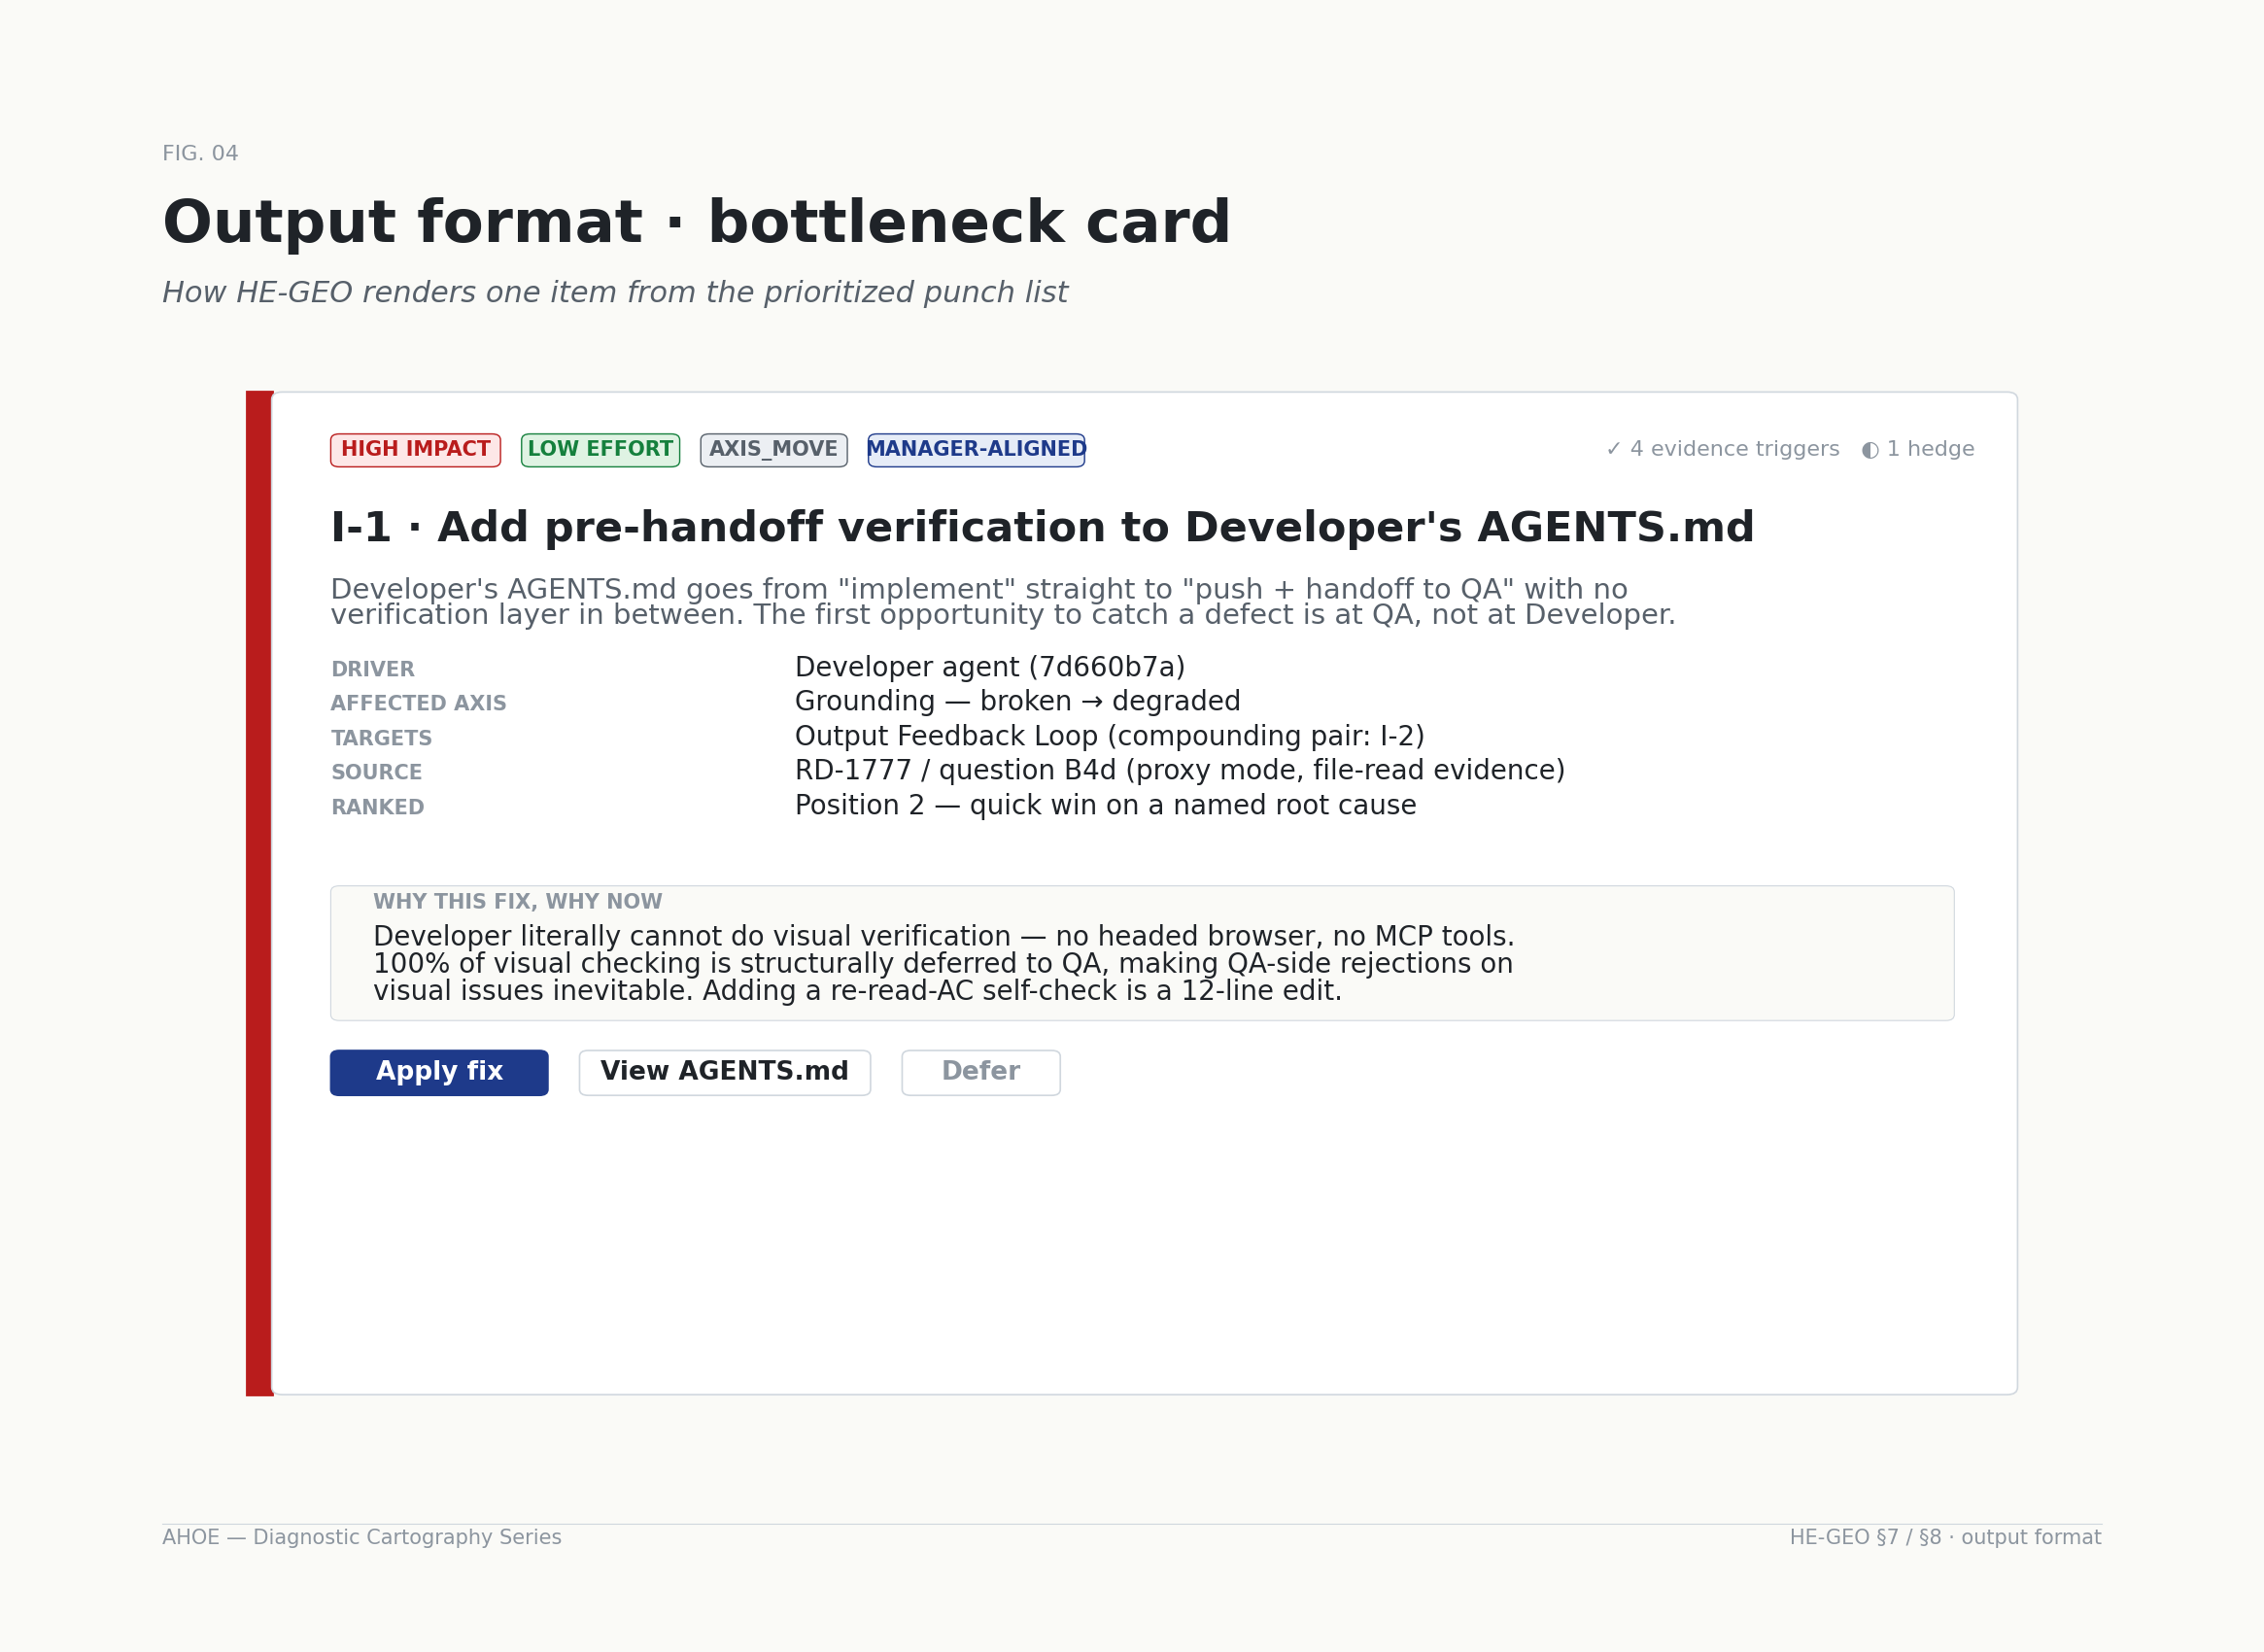Screen dimensions: 2264x1652
Task: Click the Apply fix button
Action: [x=439, y=1073]
